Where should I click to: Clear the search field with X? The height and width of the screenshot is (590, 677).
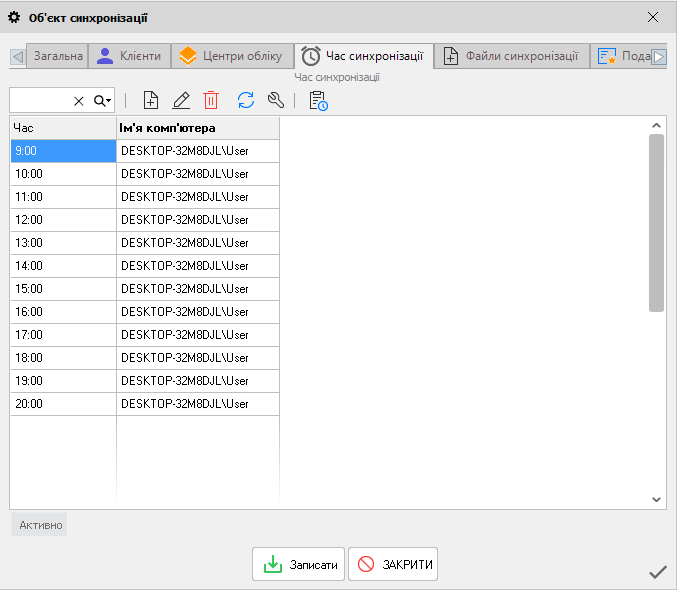[79, 101]
